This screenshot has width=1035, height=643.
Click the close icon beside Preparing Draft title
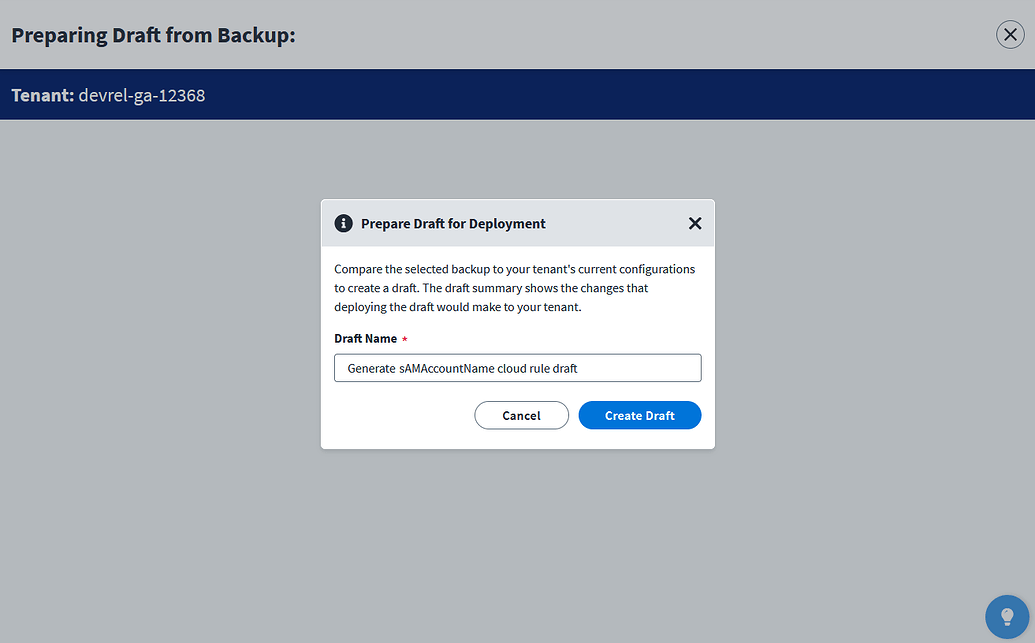[x=1010, y=34]
